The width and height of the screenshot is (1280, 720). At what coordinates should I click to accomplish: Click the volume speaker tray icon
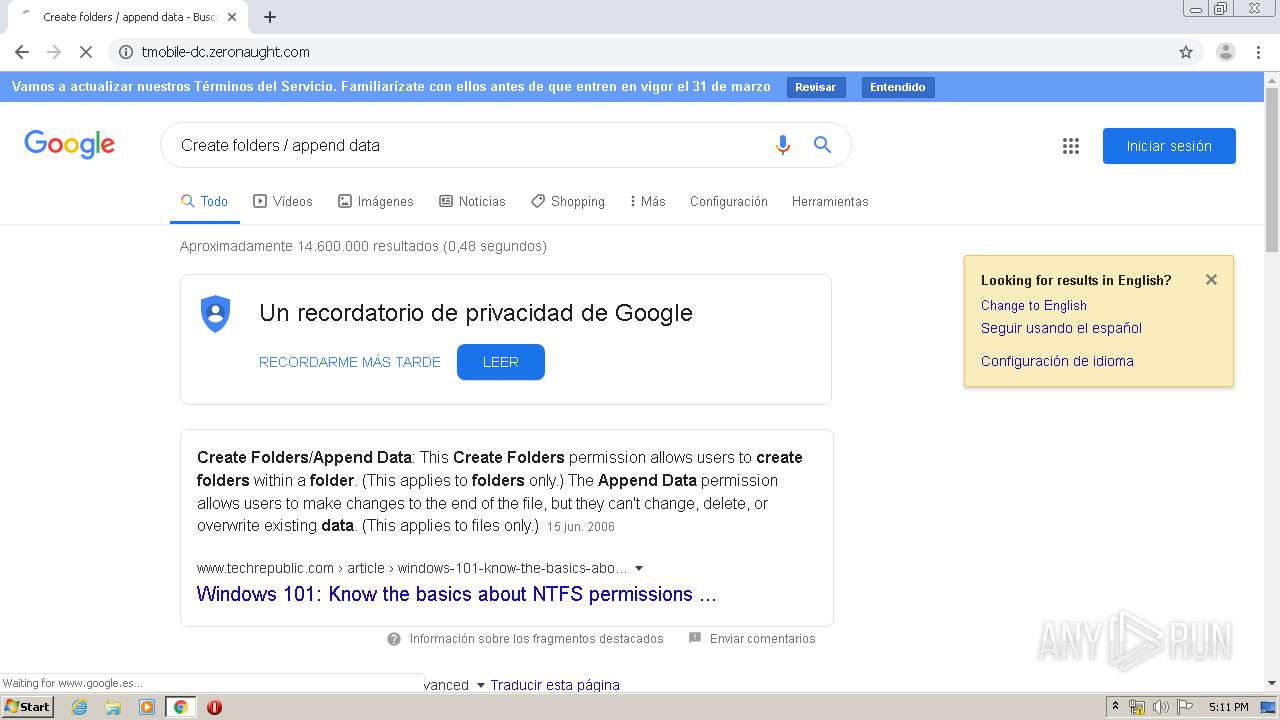pos(1161,707)
